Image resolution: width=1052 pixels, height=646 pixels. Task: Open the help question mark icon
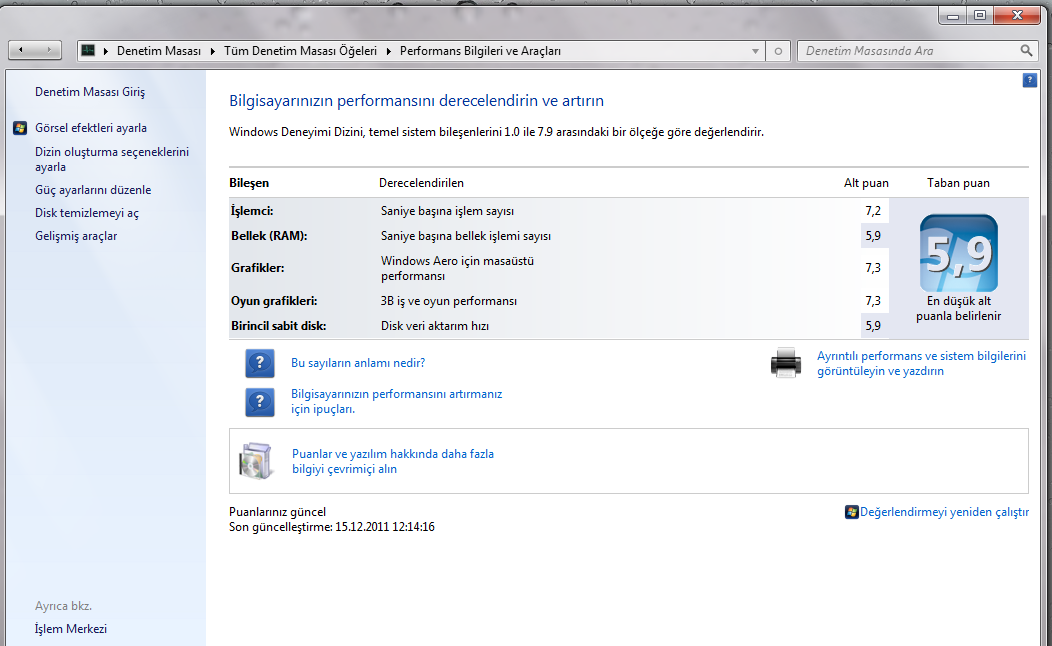pos(1029,80)
